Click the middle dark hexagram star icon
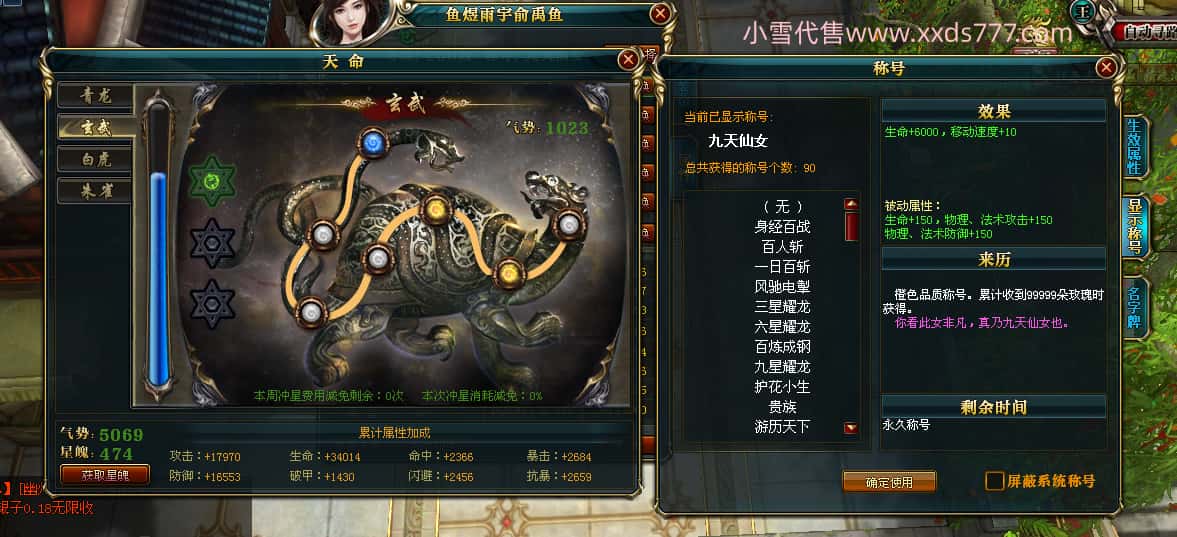This screenshot has width=1177, height=537. [x=212, y=243]
